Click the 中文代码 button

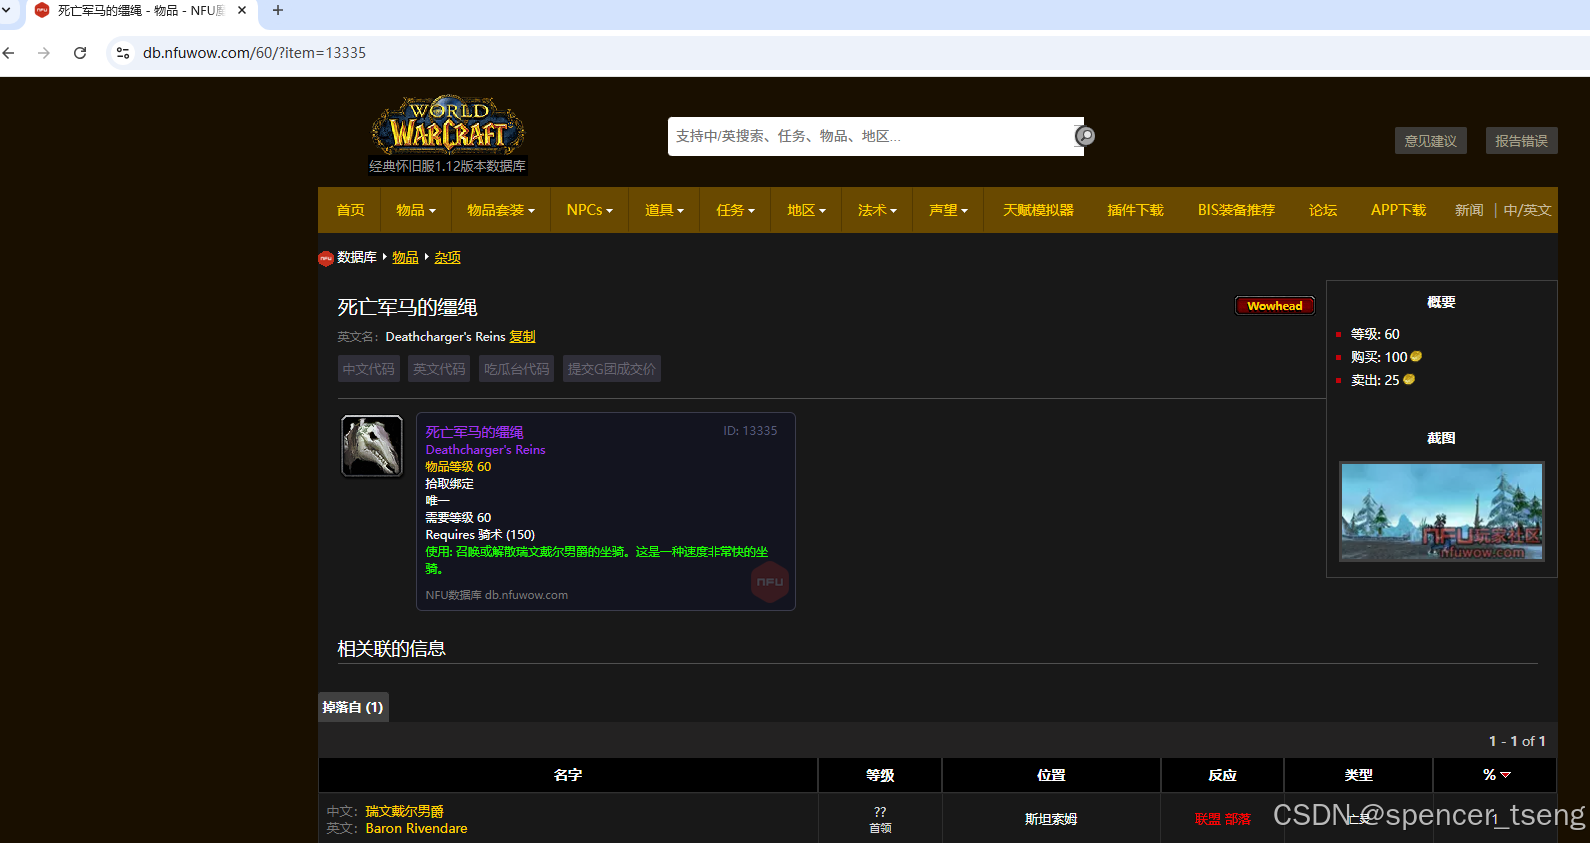click(x=369, y=369)
